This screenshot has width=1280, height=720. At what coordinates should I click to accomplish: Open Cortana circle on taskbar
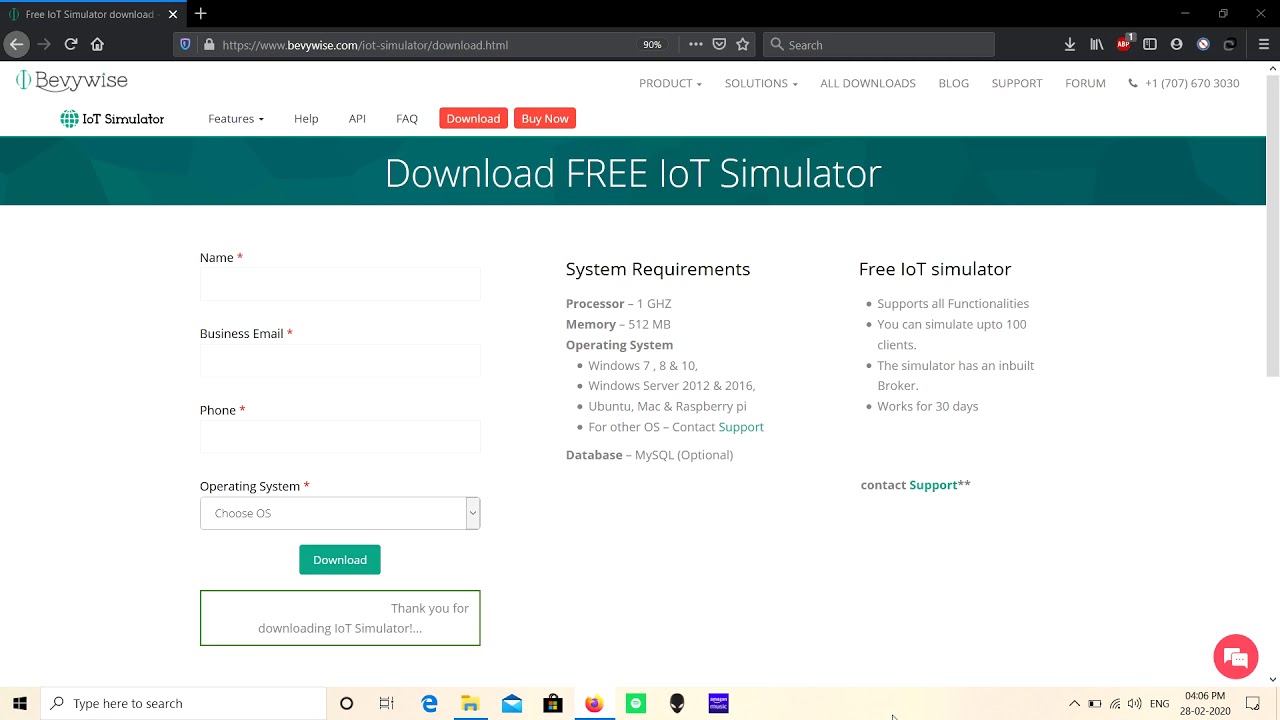pyautogui.click(x=346, y=704)
